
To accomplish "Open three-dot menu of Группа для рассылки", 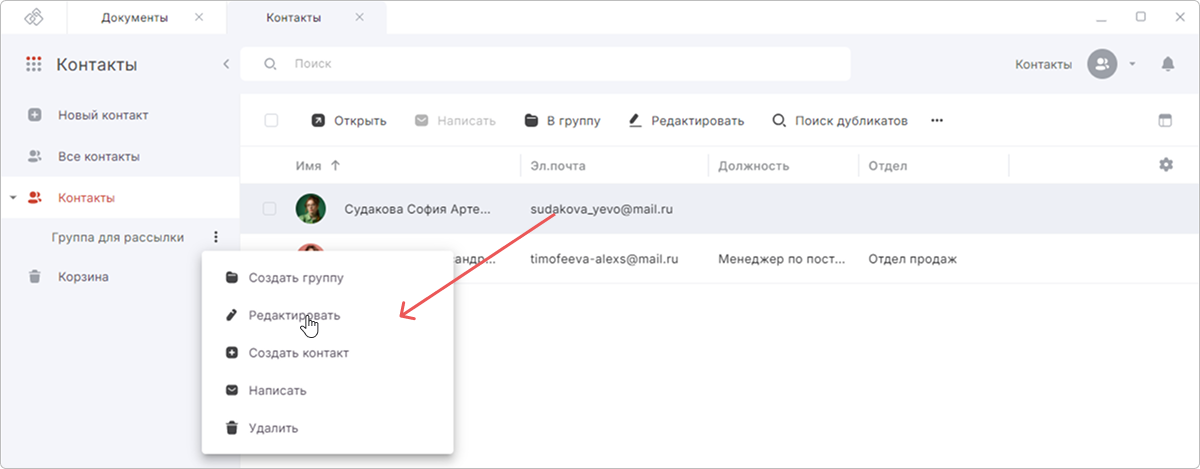I will (215, 237).
